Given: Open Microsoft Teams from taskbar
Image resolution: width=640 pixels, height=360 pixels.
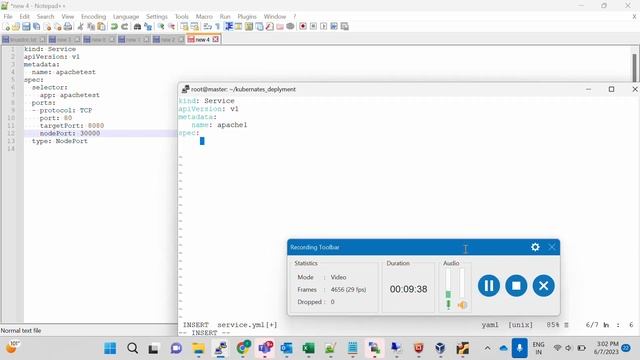Looking at the screenshot, I should coord(265,348).
